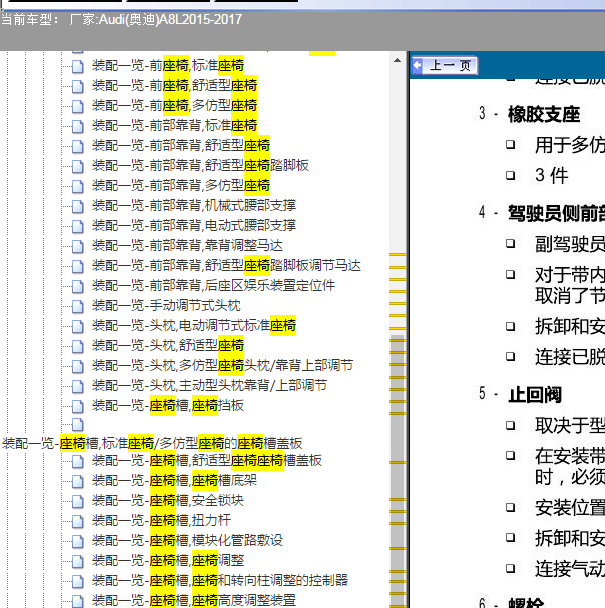Click heading 橡胶支座 in document pane
This screenshot has width=605, height=608.
544,114
